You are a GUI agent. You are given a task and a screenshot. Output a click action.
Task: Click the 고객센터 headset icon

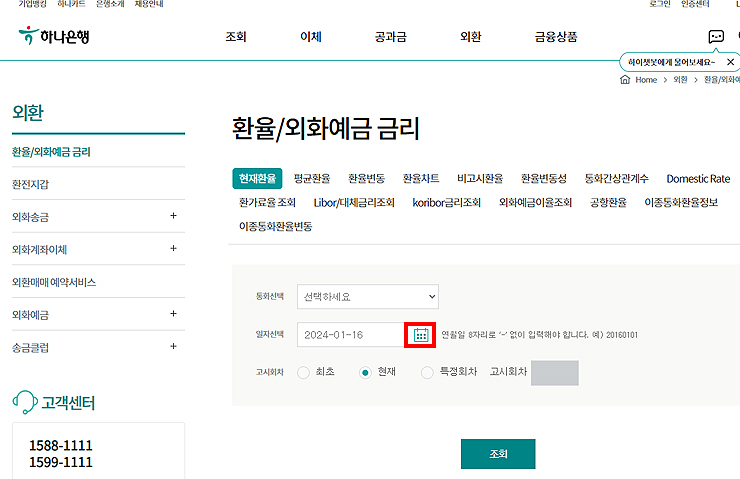25,402
